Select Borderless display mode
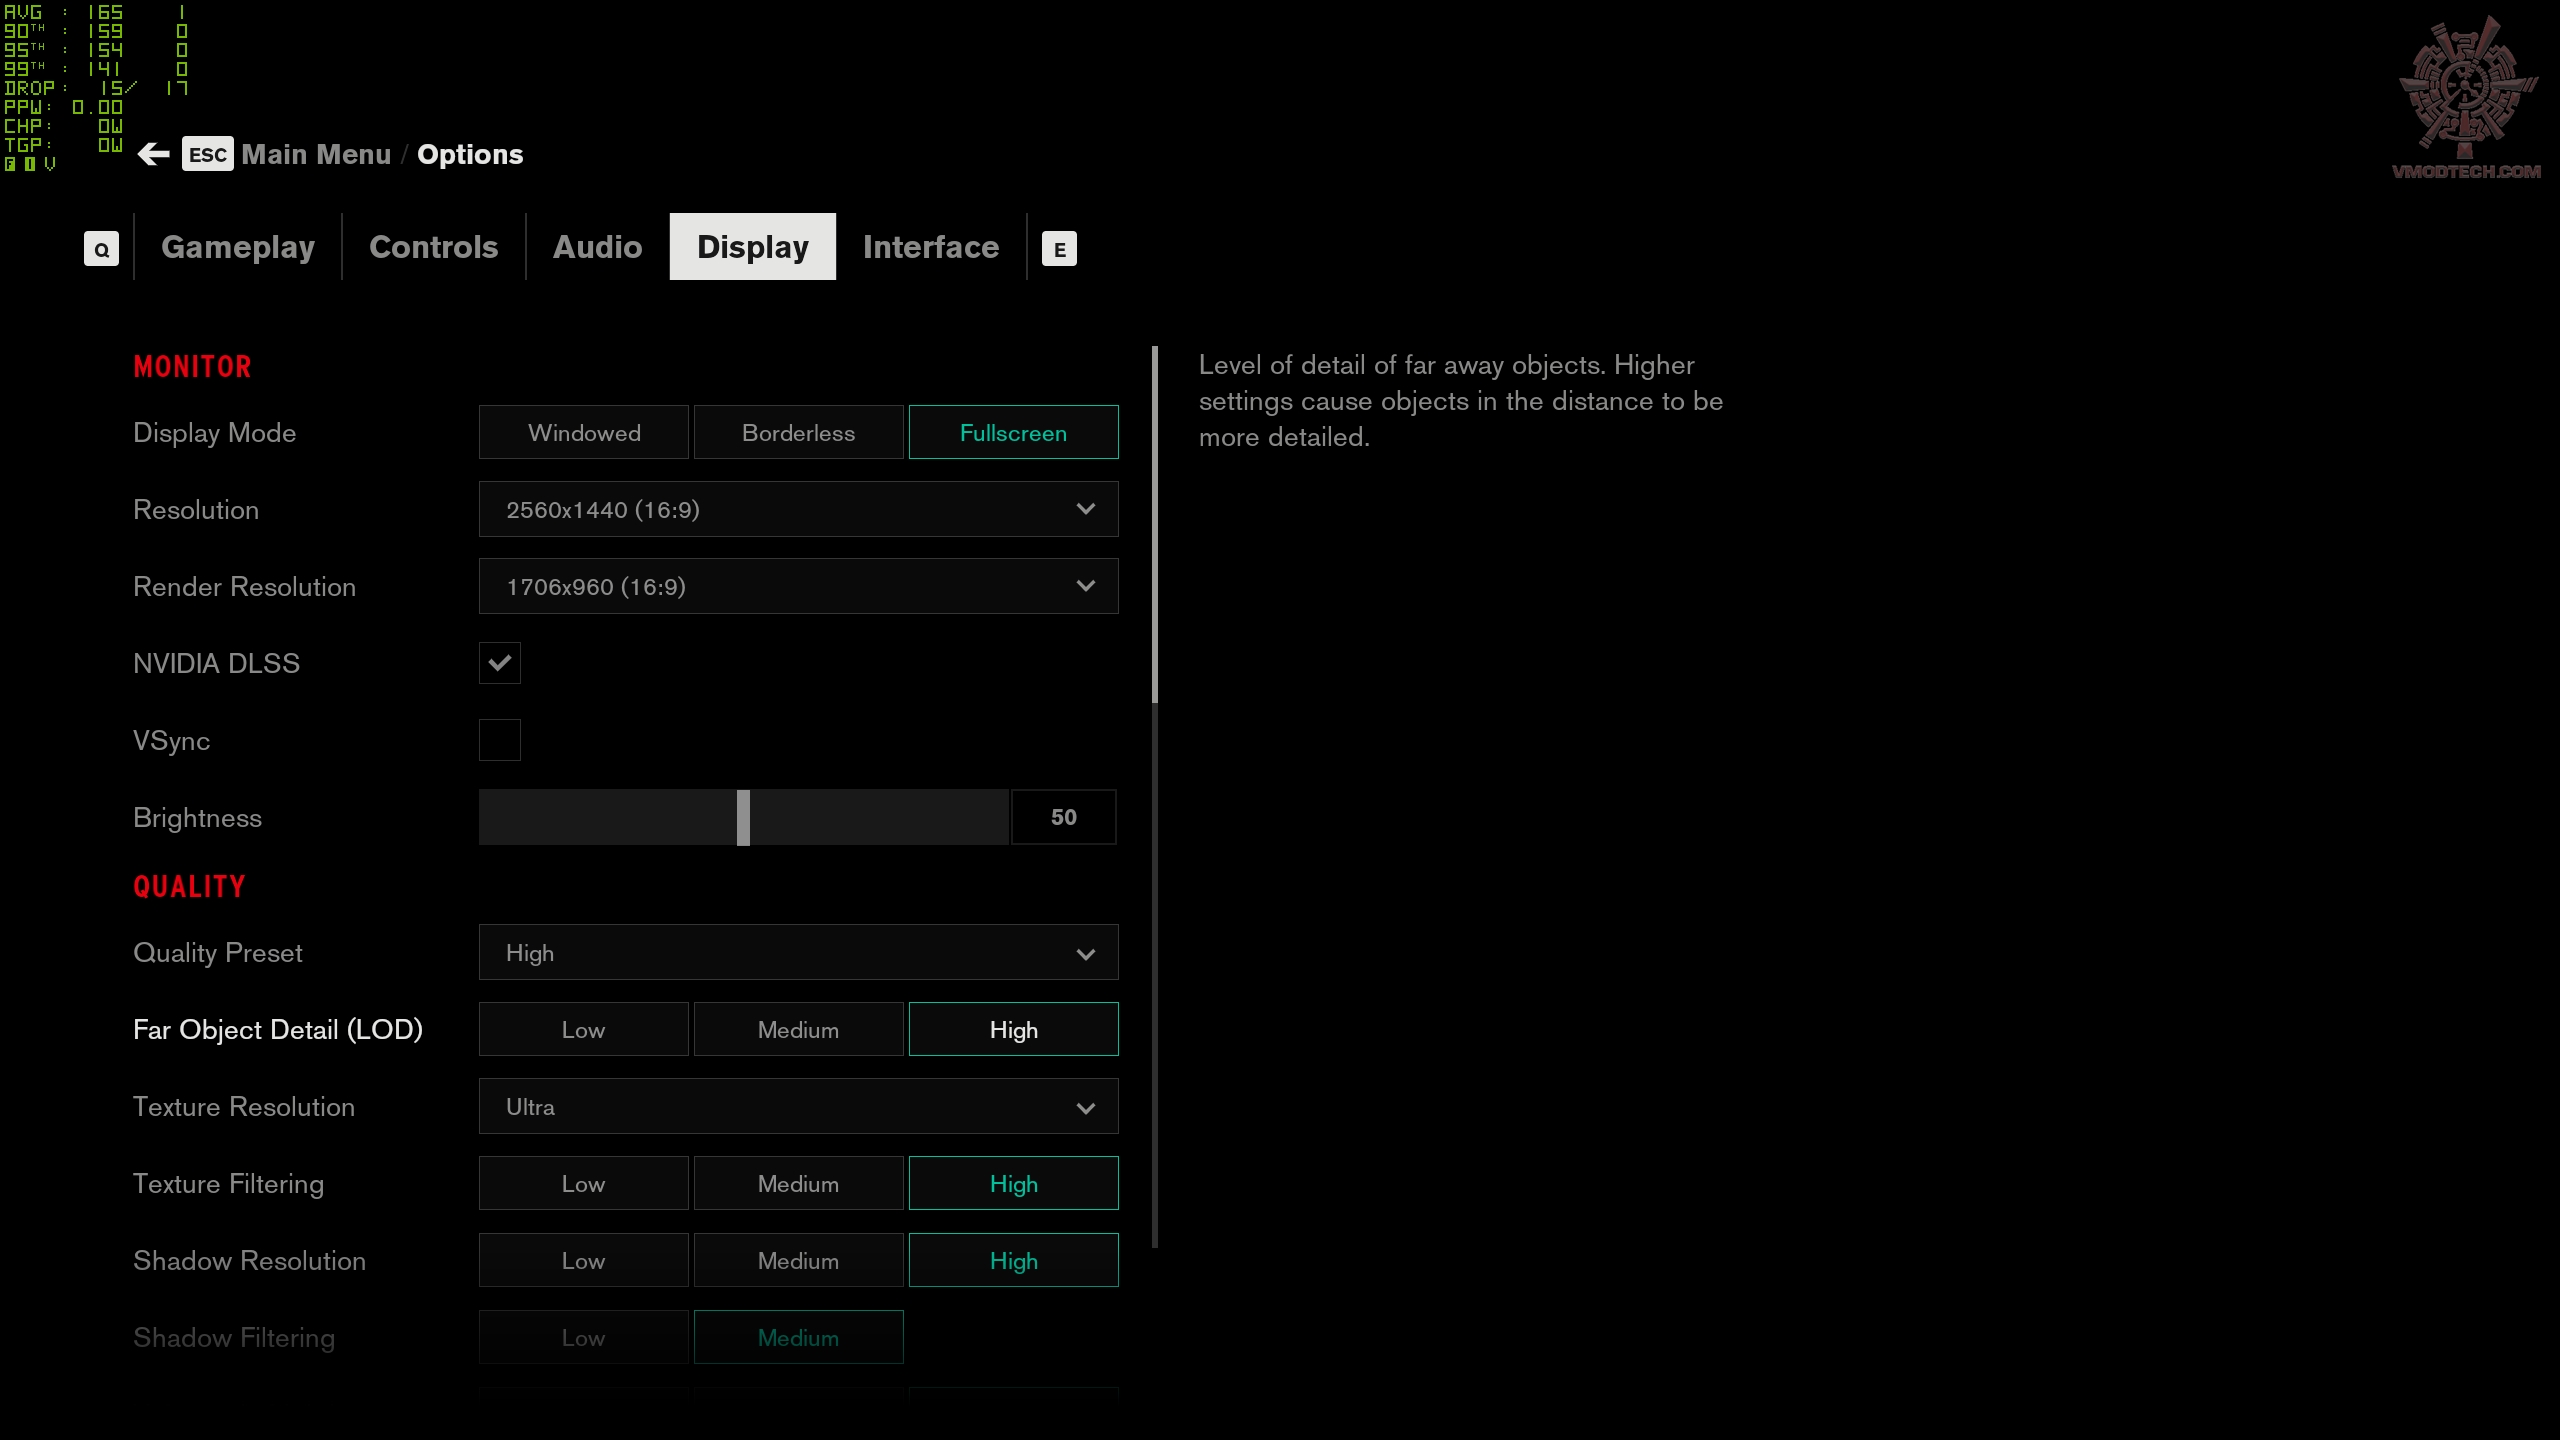 click(x=798, y=433)
